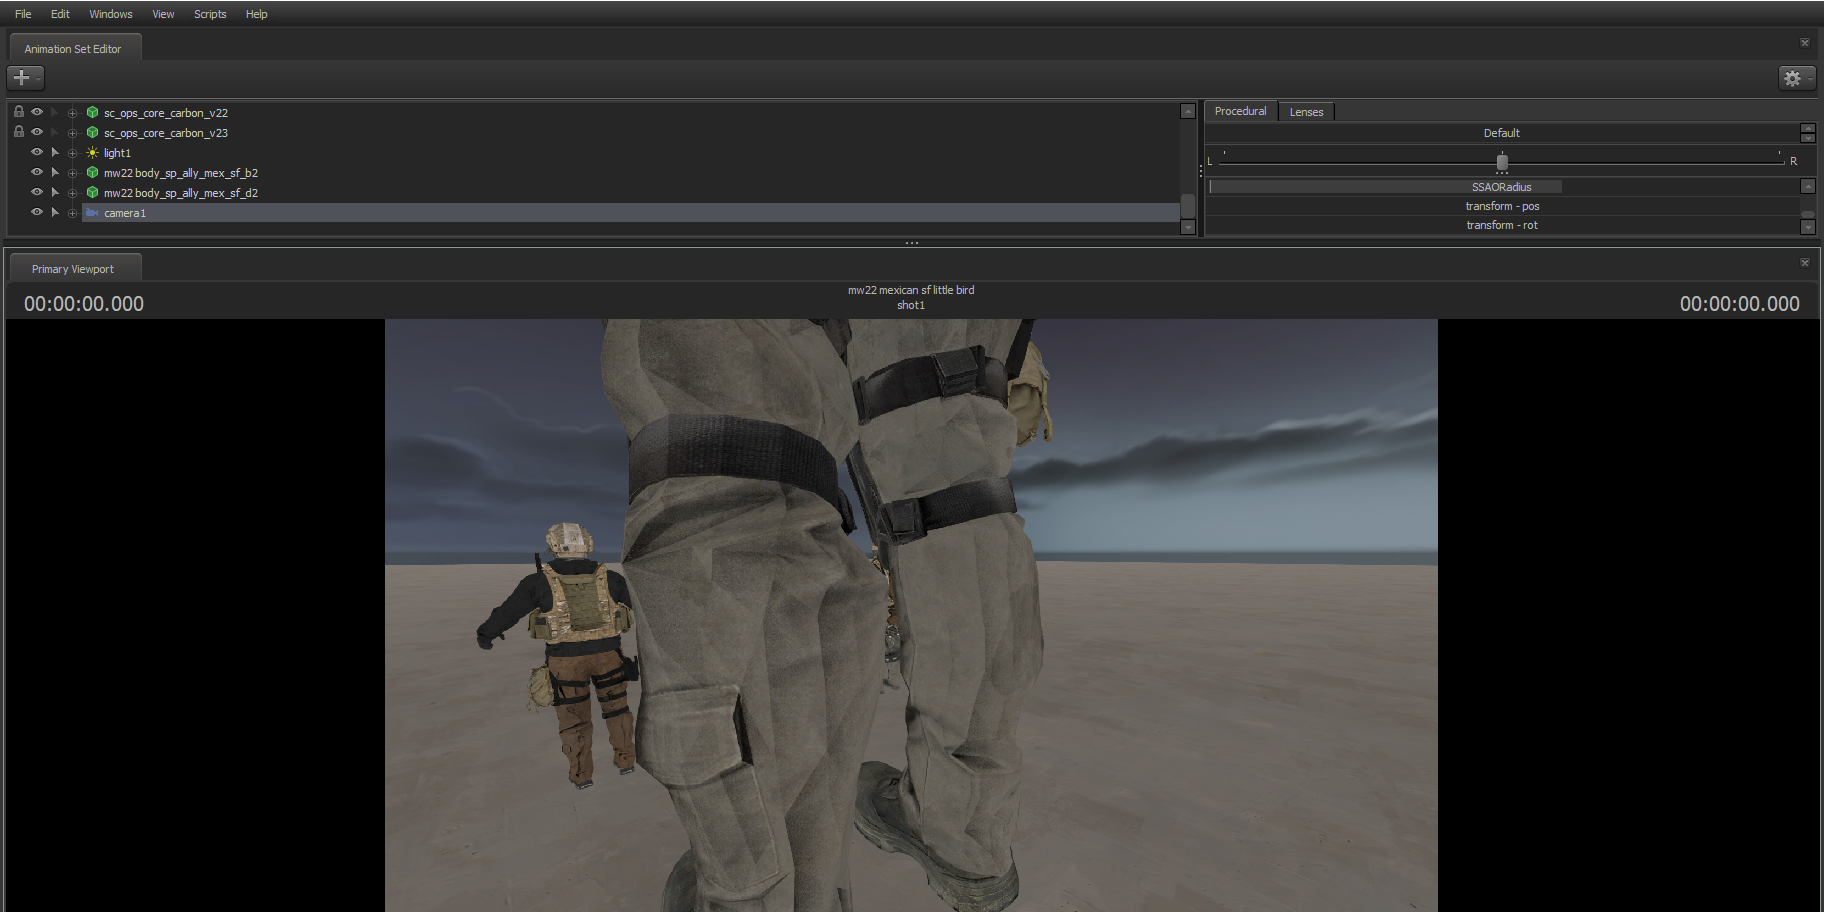
Task: Hide camera1 using its eye icon
Action: (36, 212)
